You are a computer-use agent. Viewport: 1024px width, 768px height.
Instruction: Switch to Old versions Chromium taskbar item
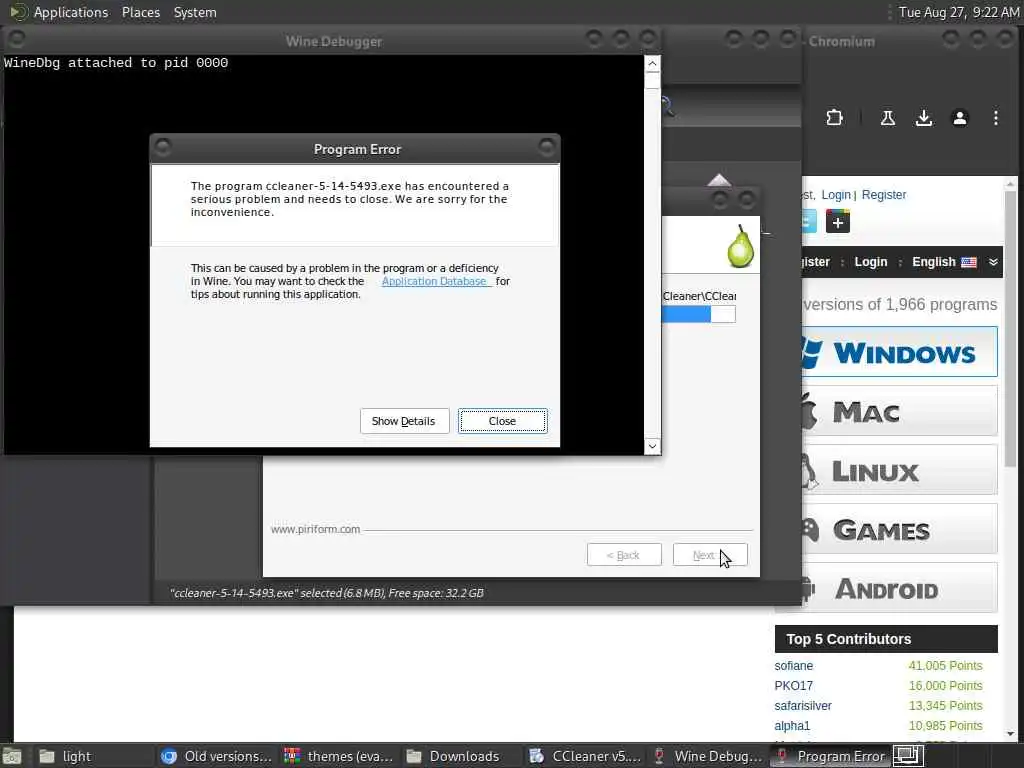tap(217, 756)
